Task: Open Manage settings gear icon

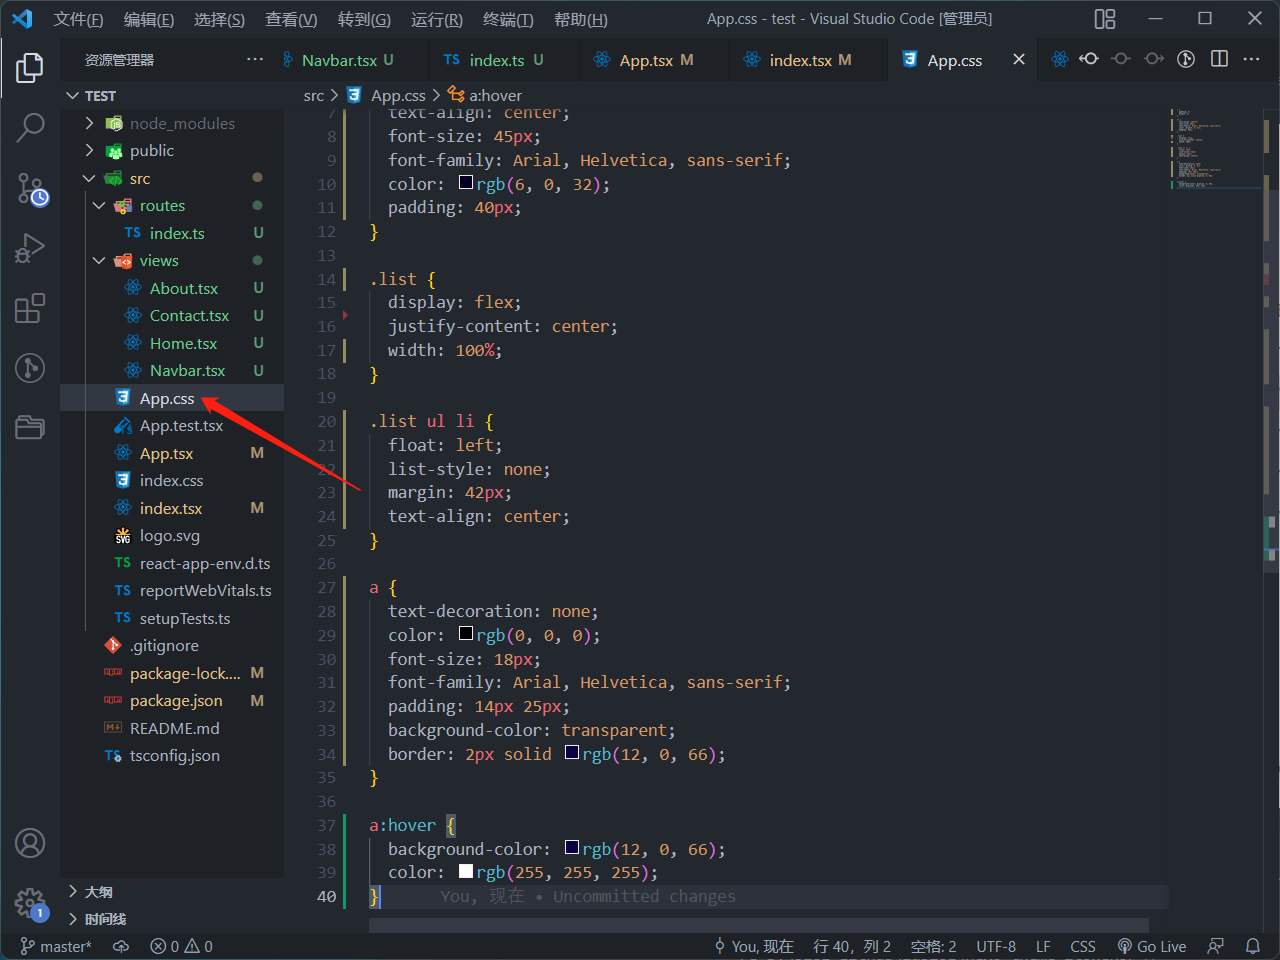Action: (x=30, y=904)
